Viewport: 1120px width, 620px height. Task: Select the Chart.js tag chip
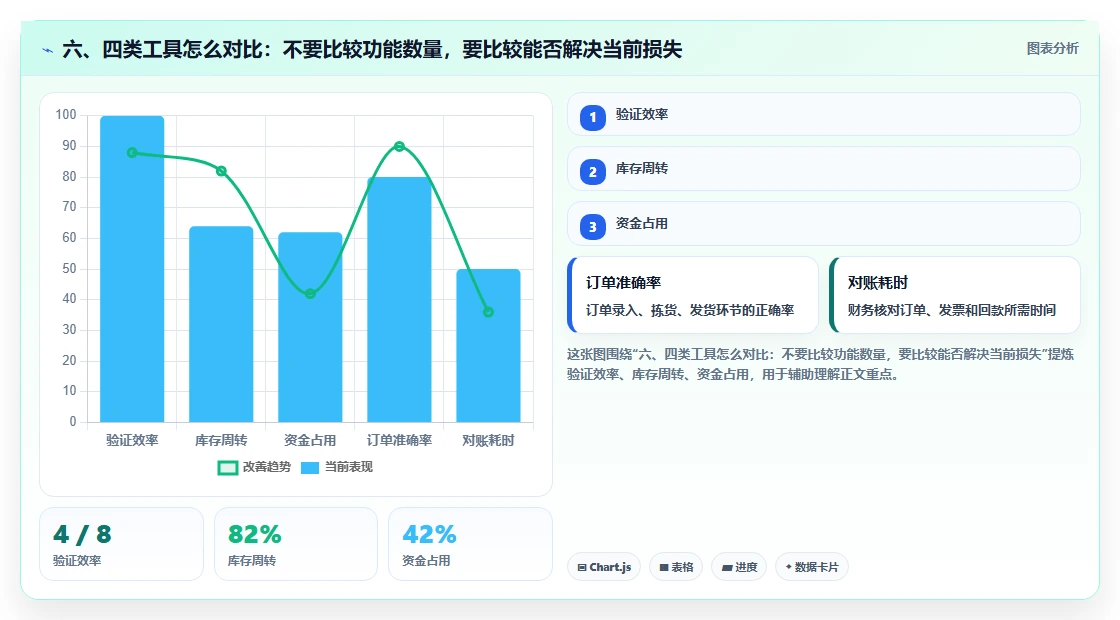coord(604,567)
